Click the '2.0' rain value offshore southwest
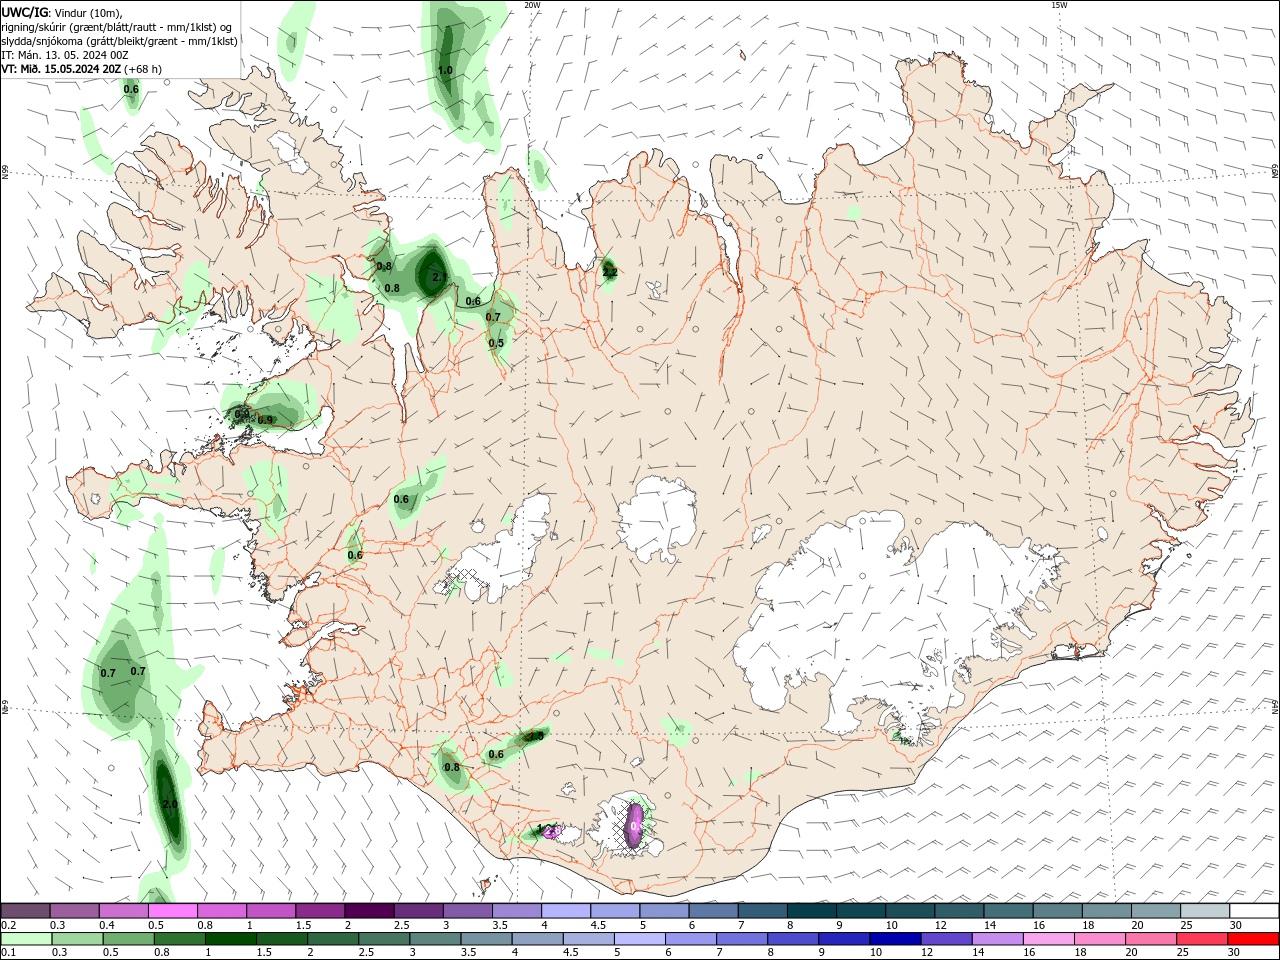This screenshot has height=960, width=1280. [169, 804]
